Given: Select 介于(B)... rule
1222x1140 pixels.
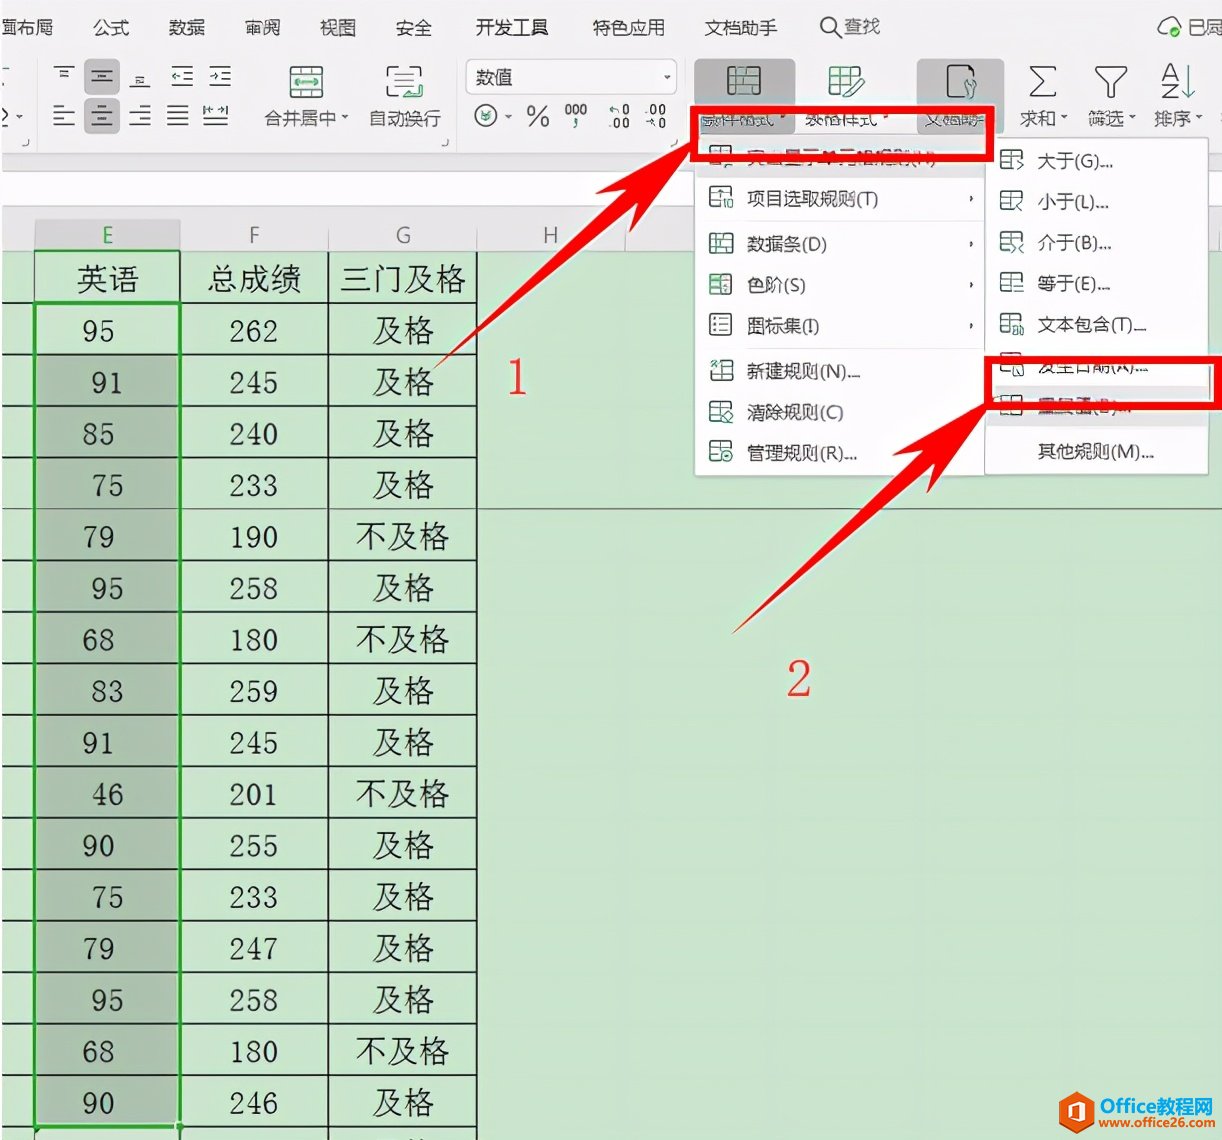Looking at the screenshot, I should tap(1097, 242).
